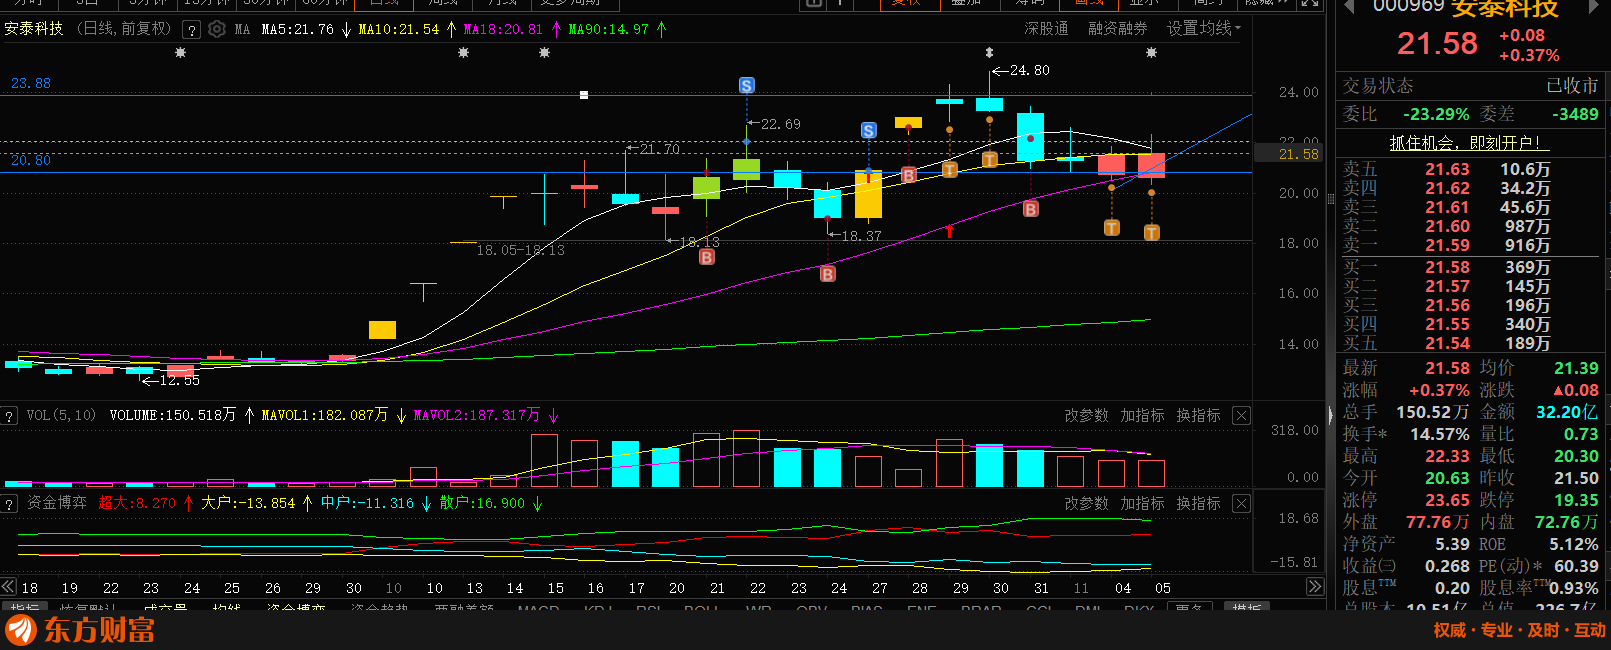This screenshot has height=650, width=1611.
Task: Click 改参数 in the 资金博弈 panel
Action: [1086, 504]
